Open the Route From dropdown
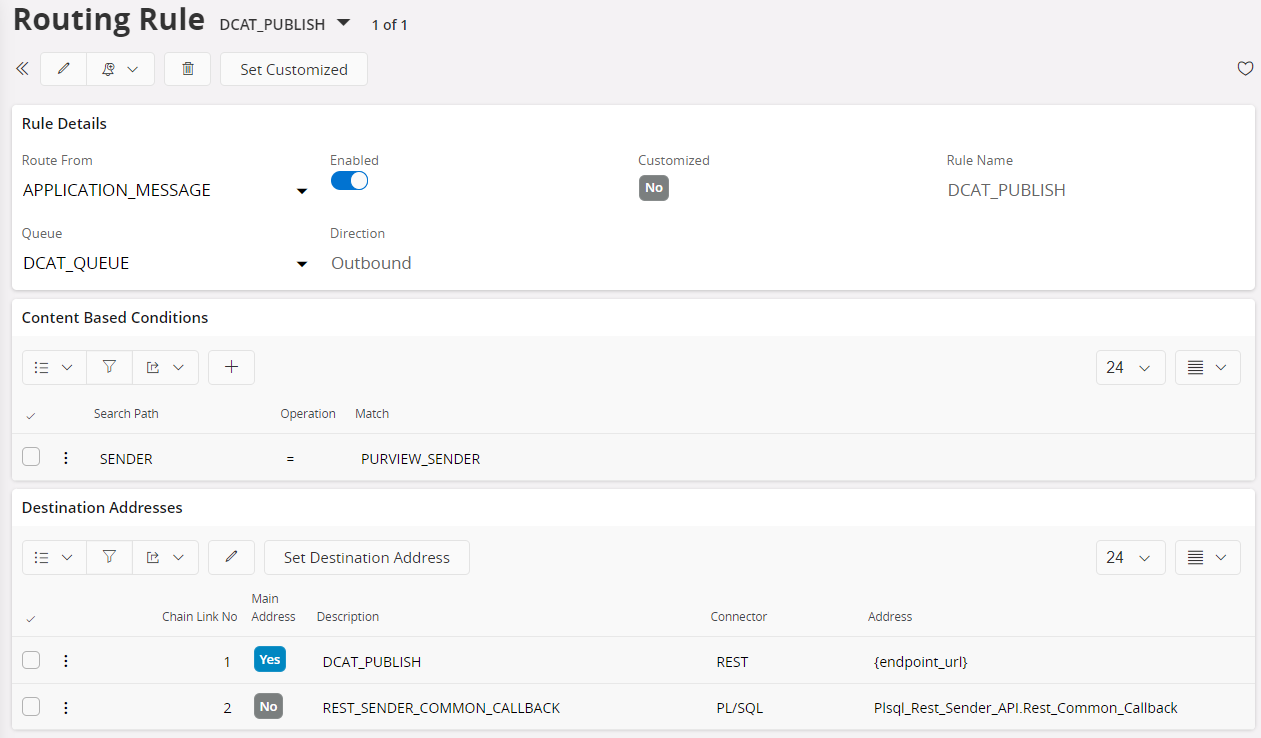The height and width of the screenshot is (738, 1261). click(x=301, y=191)
